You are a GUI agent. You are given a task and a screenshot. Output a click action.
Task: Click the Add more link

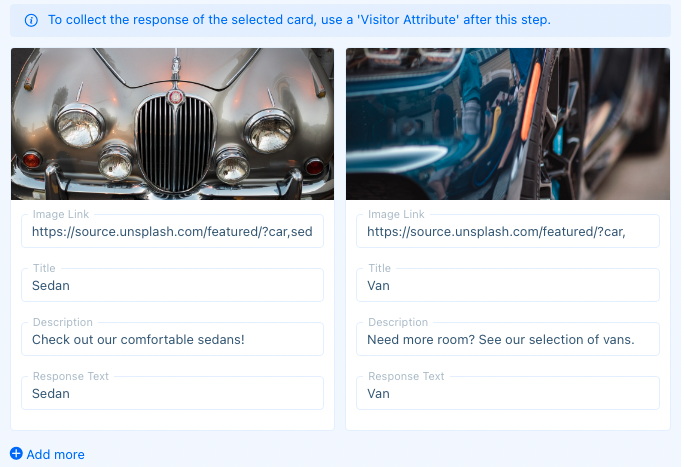[47, 454]
